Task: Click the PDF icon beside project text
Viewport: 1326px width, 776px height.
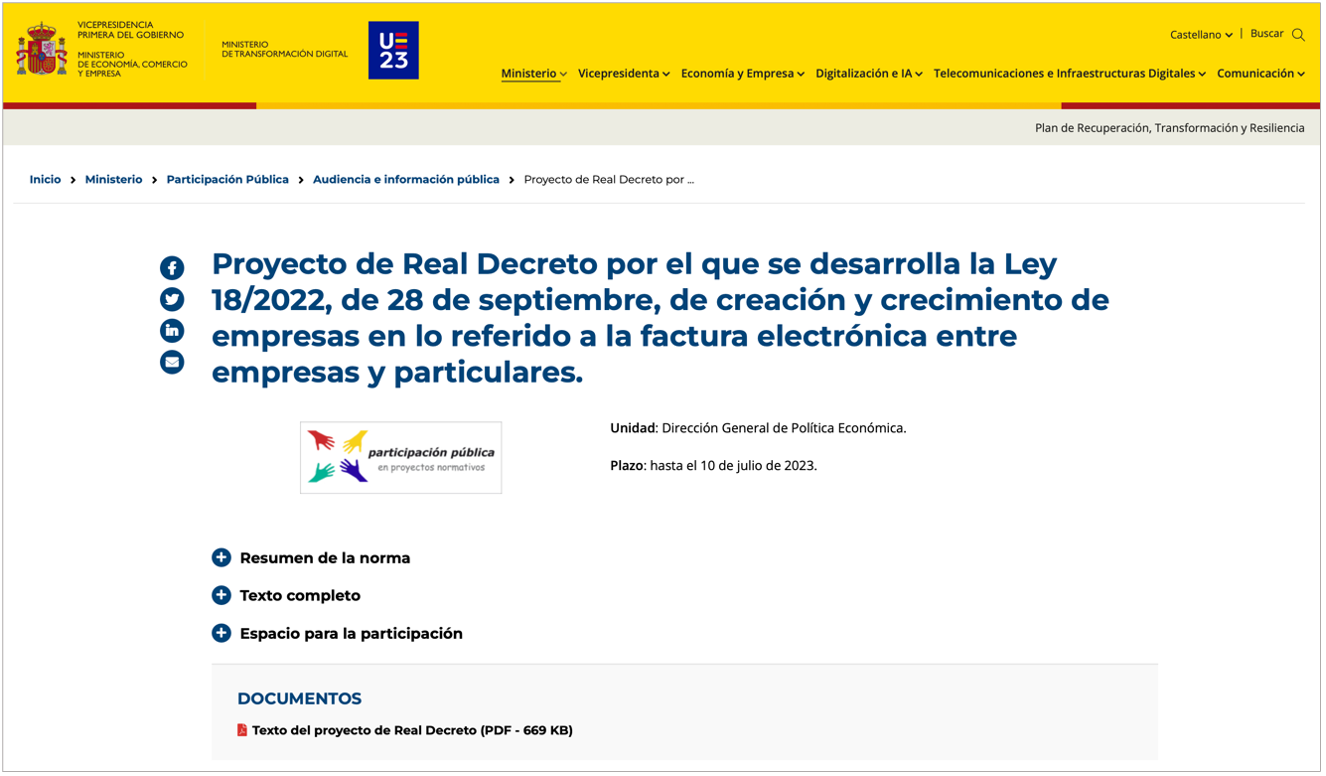Action: [x=242, y=730]
